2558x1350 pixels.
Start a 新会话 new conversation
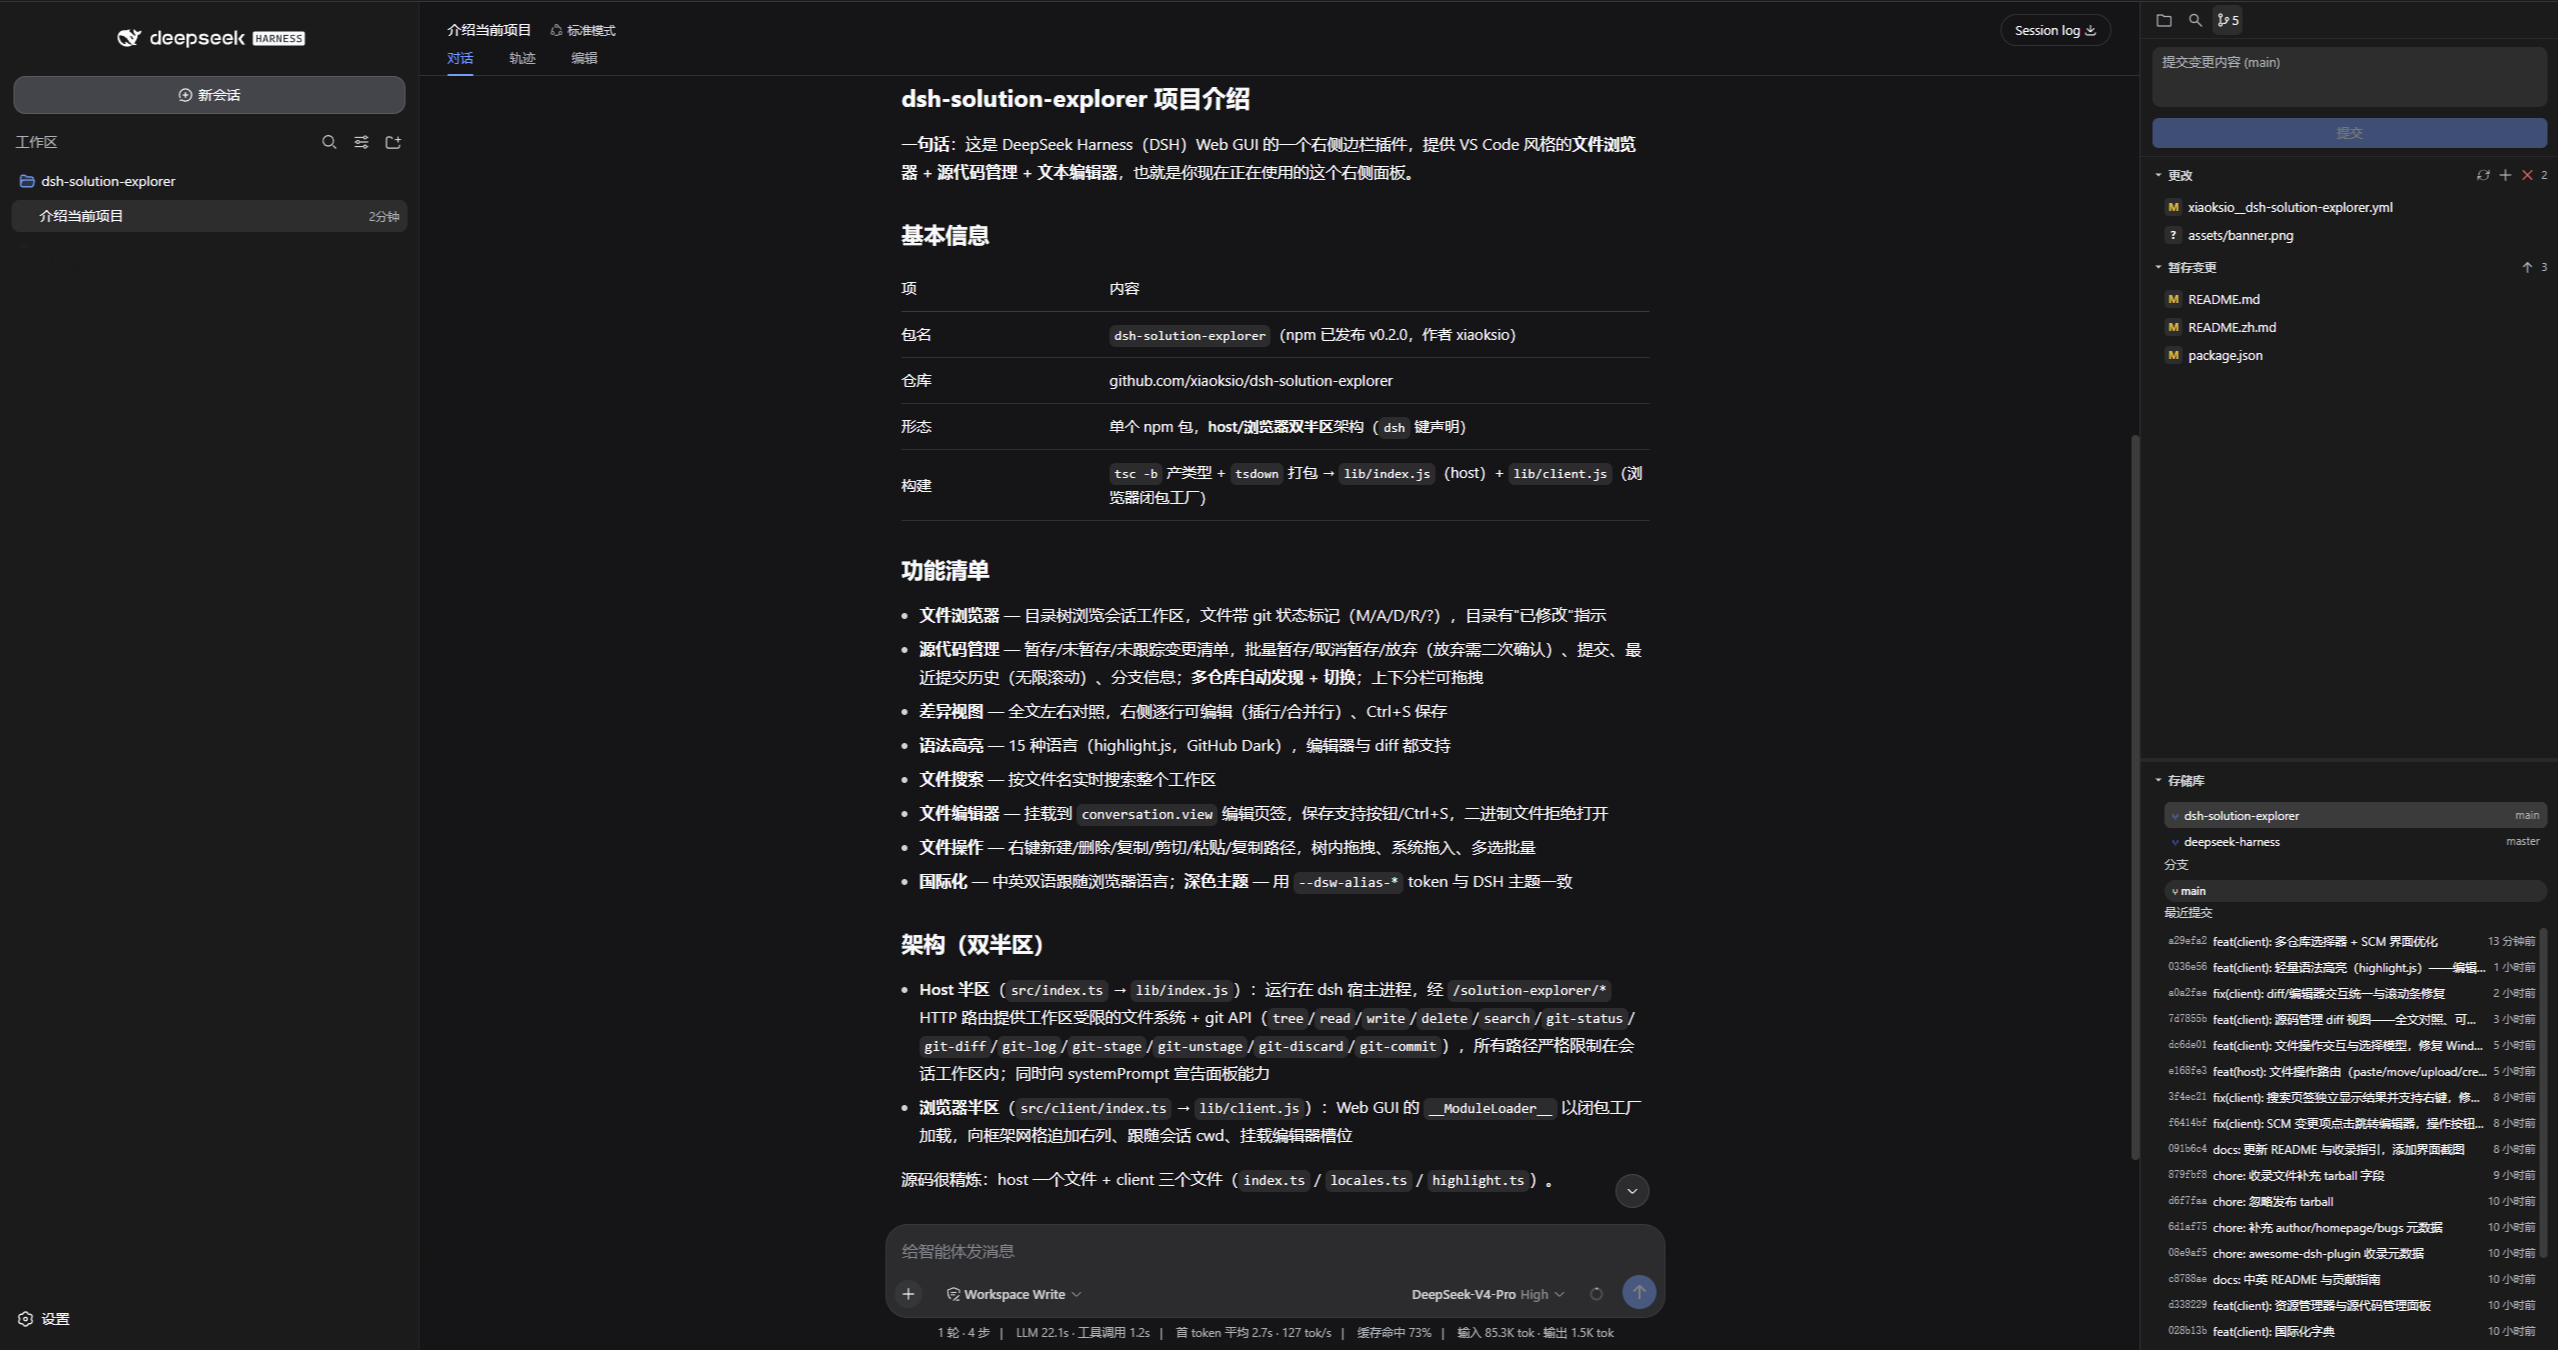pos(209,95)
